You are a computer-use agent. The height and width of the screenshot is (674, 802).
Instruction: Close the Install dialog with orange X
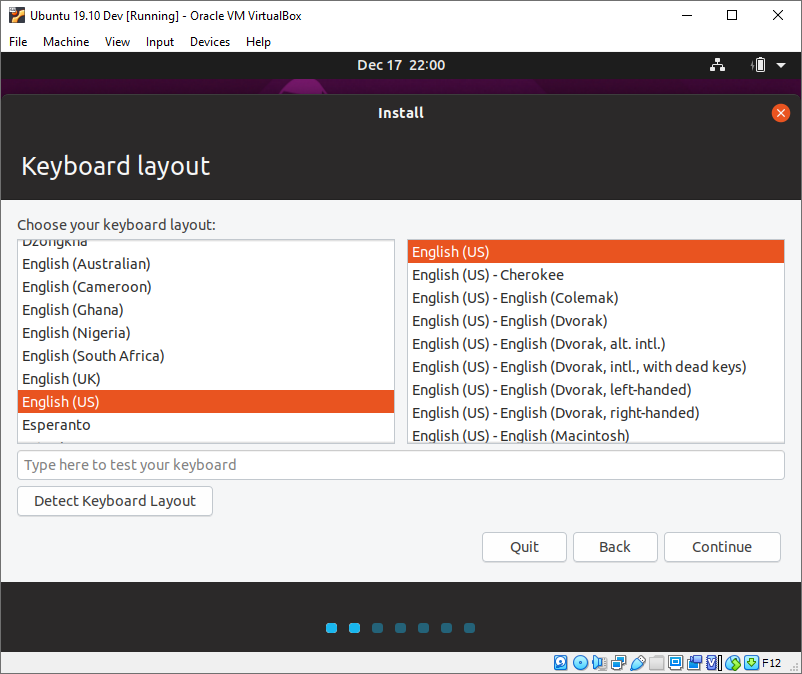pos(781,113)
